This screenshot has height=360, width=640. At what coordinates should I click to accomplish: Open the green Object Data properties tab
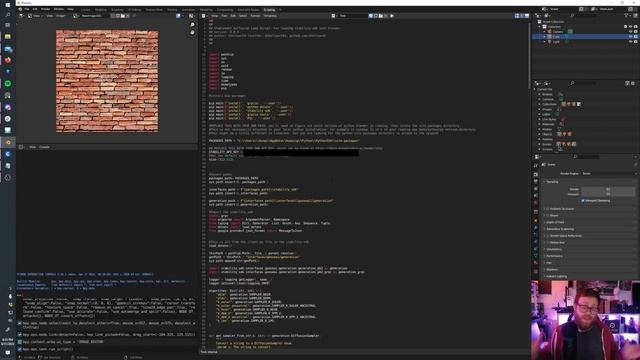point(536,256)
